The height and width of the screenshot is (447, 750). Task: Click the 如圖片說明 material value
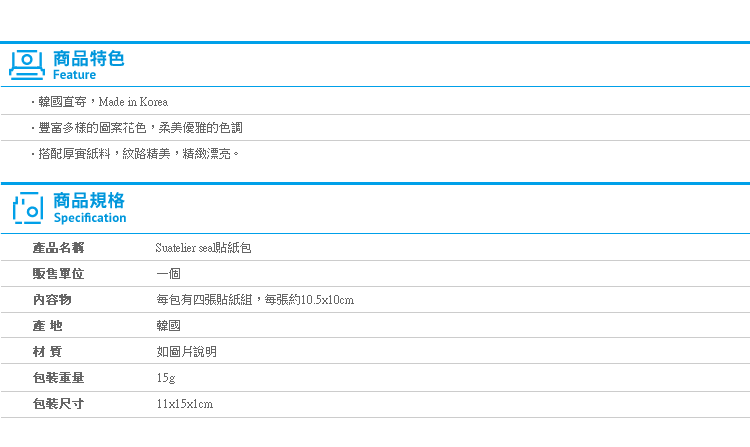tap(187, 352)
